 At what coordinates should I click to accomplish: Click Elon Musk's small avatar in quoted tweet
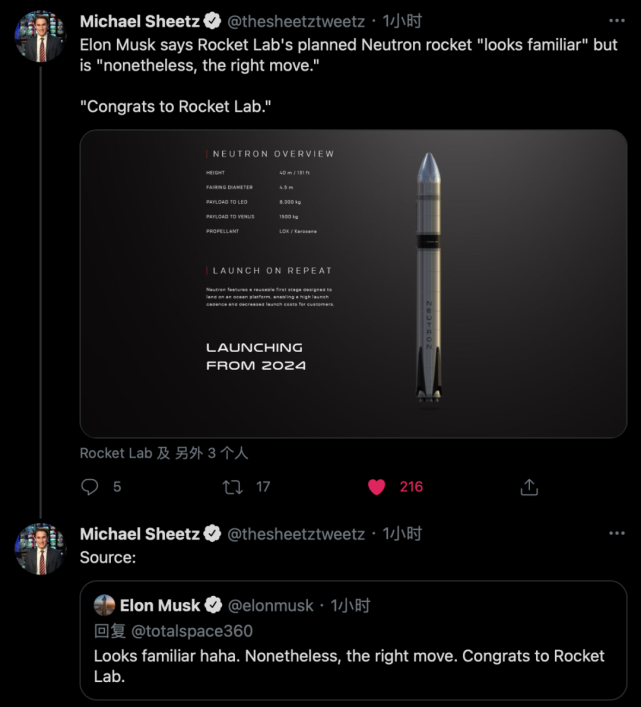[x=104, y=605]
